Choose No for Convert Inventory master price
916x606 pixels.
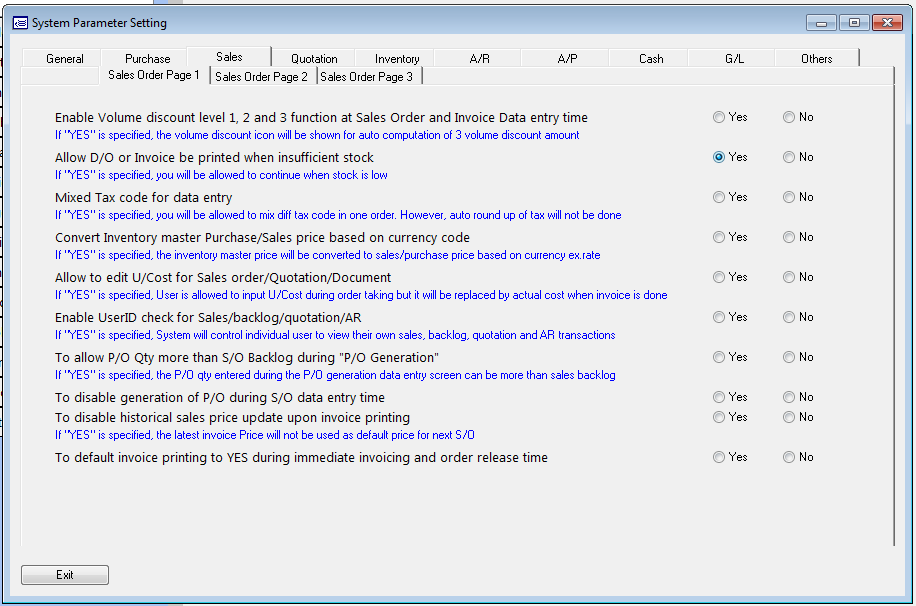click(789, 237)
